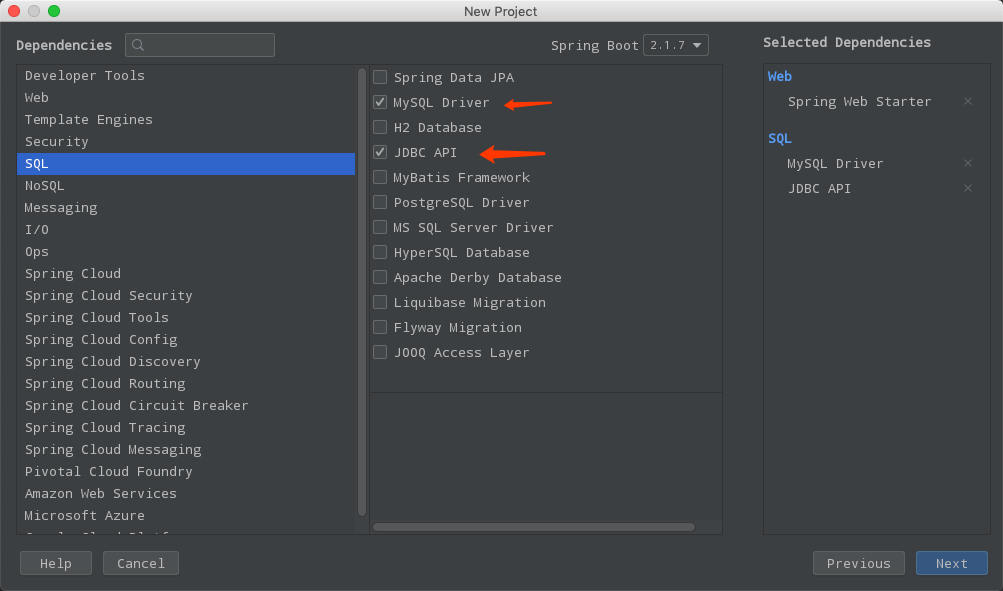Screen dimensions: 1003x591
Task: Select MySQL Driver in Selected Dependencies list
Action: click(x=835, y=163)
